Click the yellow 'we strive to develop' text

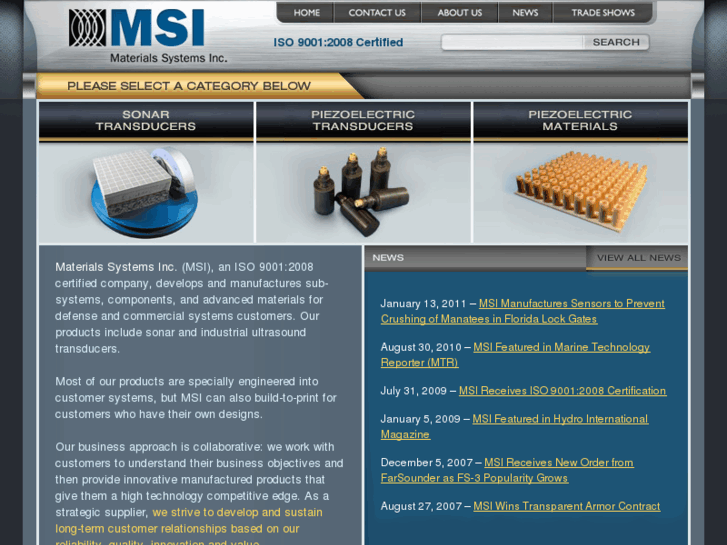coord(189,526)
